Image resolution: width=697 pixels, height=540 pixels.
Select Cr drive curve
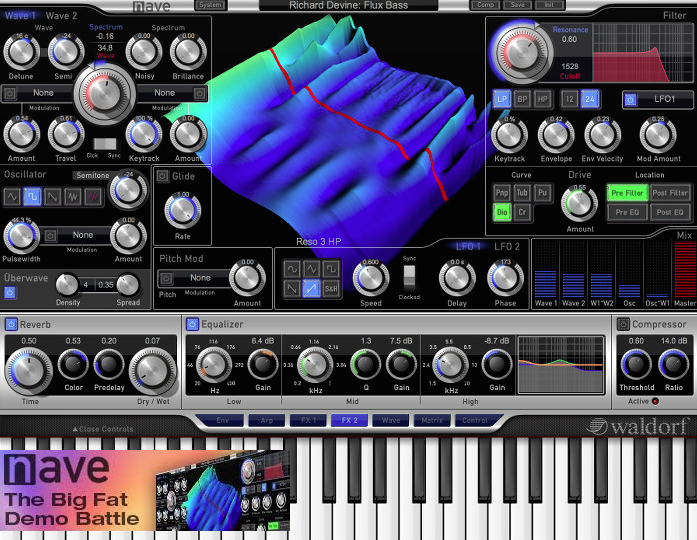coord(522,212)
